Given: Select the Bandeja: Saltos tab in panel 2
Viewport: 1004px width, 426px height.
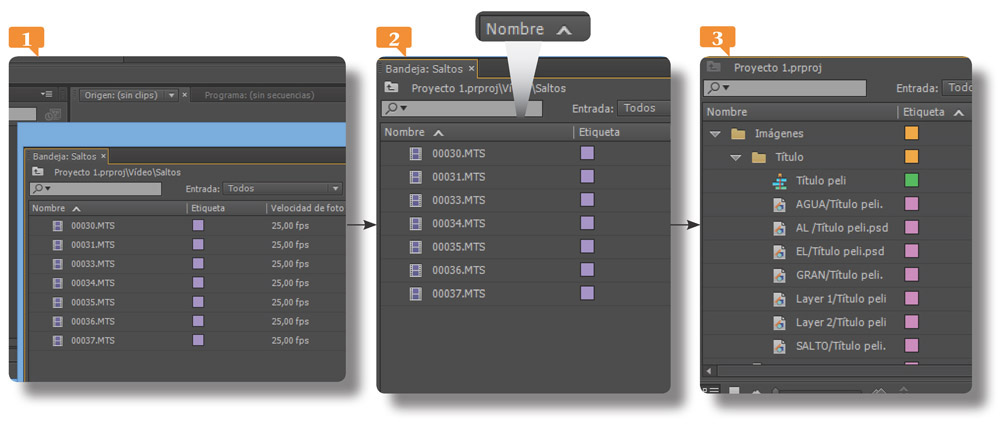Looking at the screenshot, I should point(425,68).
